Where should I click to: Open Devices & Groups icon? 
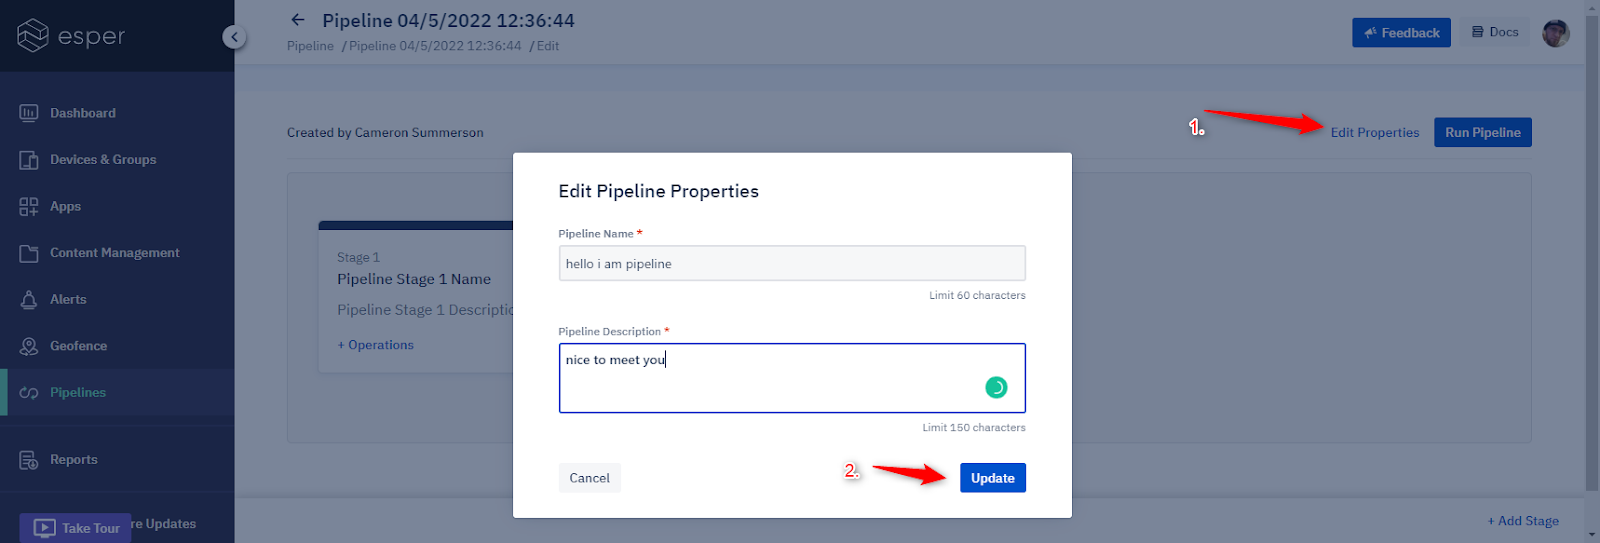coord(29,160)
